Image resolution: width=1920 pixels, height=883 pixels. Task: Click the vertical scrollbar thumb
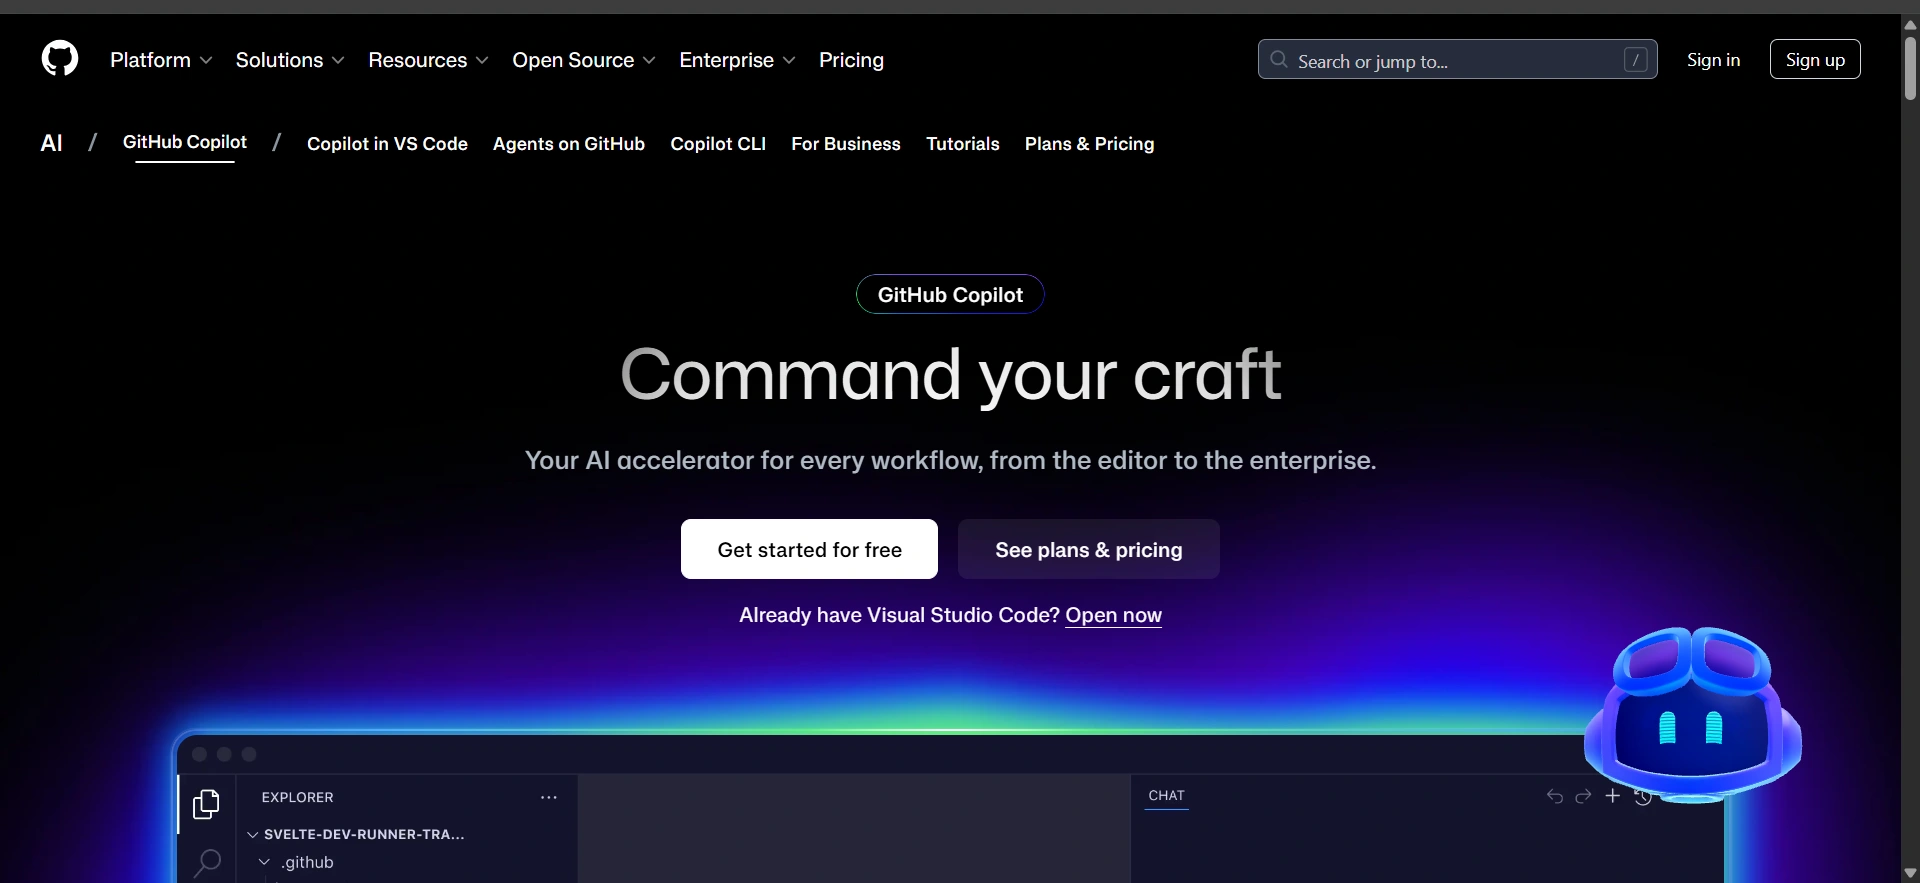(1910, 67)
